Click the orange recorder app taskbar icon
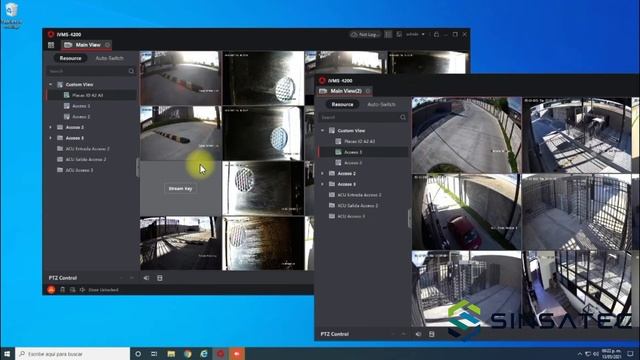640x360 pixels. [x=237, y=354]
